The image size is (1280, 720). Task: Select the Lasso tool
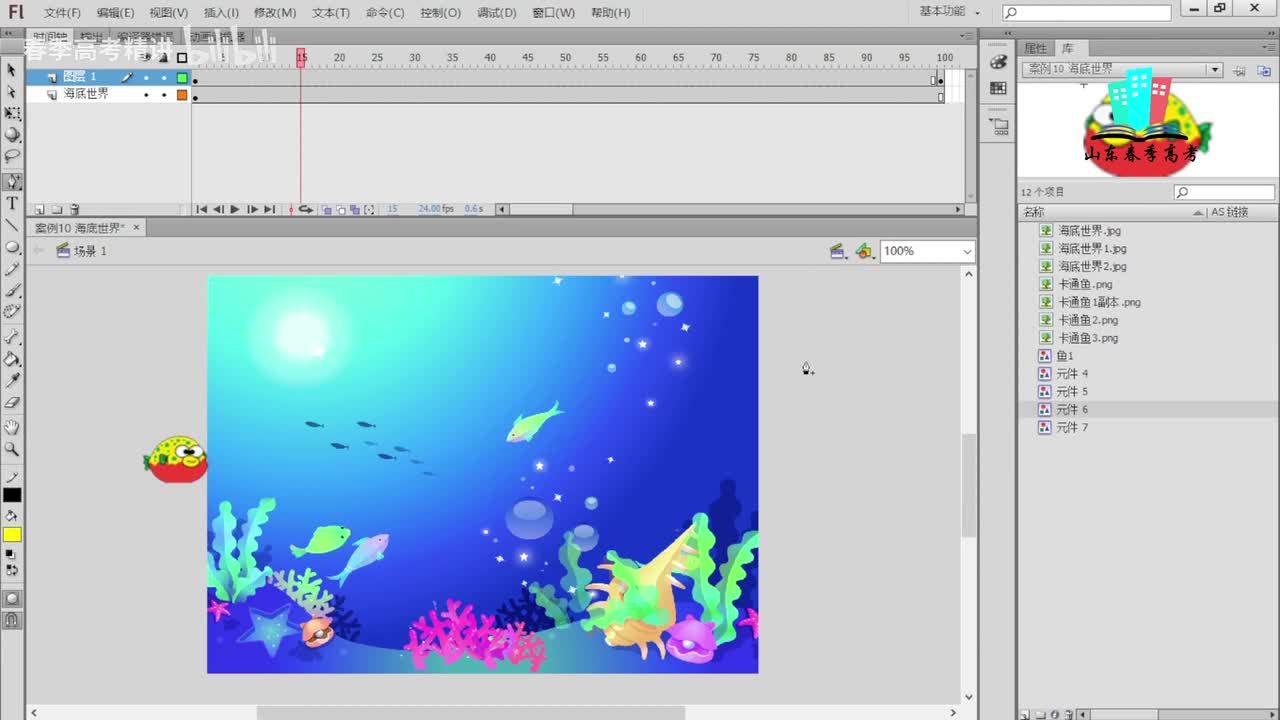[x=12, y=157]
